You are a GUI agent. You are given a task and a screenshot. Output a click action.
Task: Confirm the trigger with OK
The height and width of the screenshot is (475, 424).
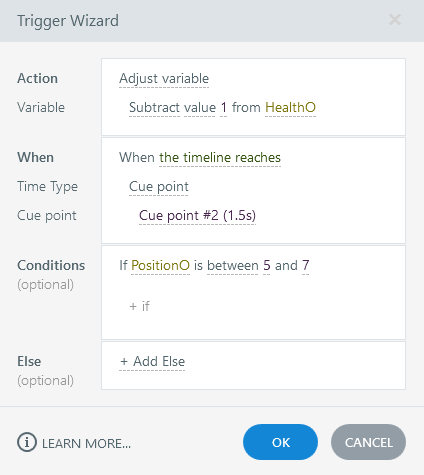(280, 442)
